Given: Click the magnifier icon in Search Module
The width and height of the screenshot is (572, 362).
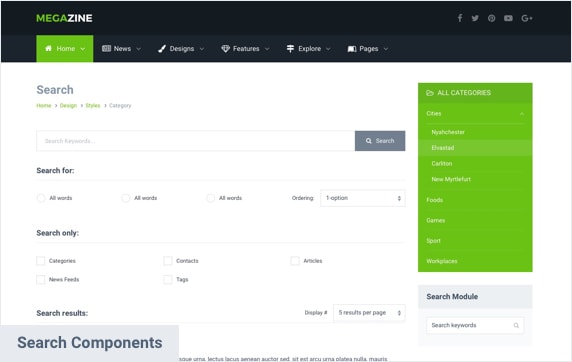Looking at the screenshot, I should pos(516,326).
